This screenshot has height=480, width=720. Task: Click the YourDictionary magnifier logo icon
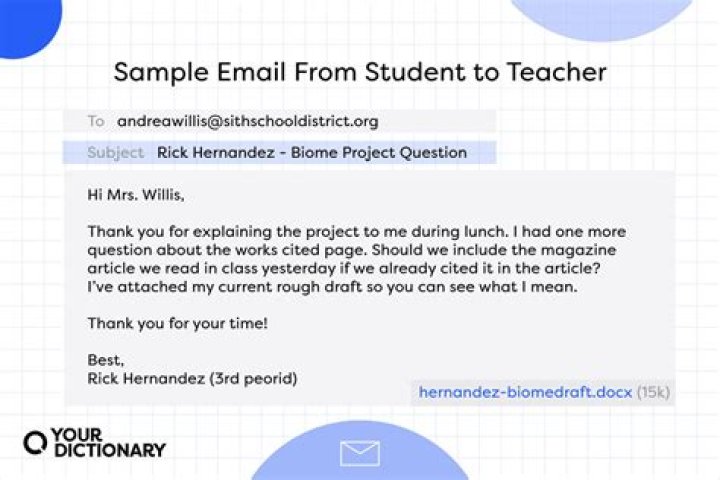(37, 442)
